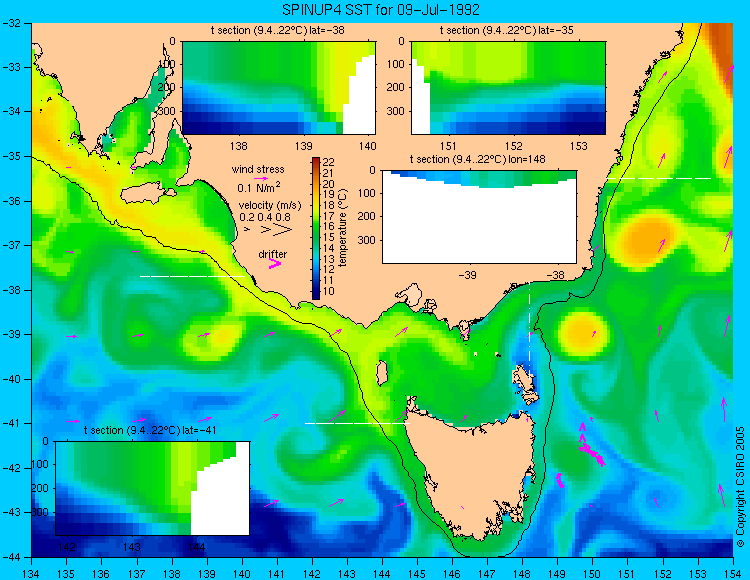
Task: Click the "t section (9.4..22°C) lat=-35" heading
Action: pyautogui.click(x=507, y=31)
